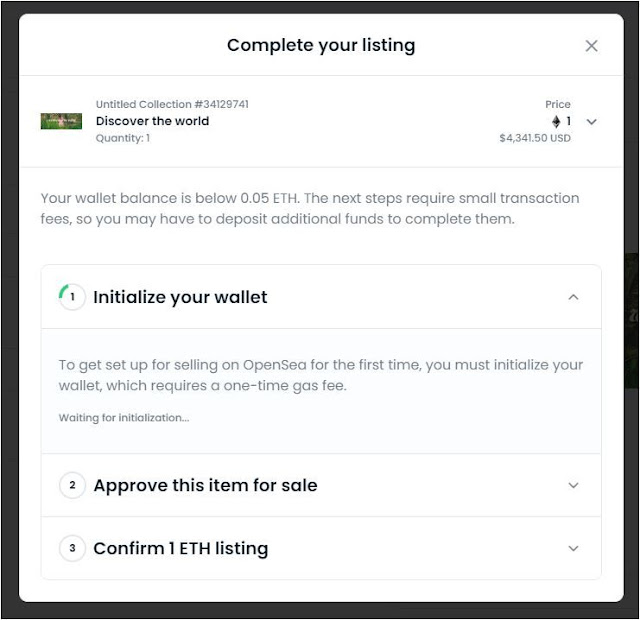Click the wallet balance warning message
640x620 pixels.
[x=310, y=209]
